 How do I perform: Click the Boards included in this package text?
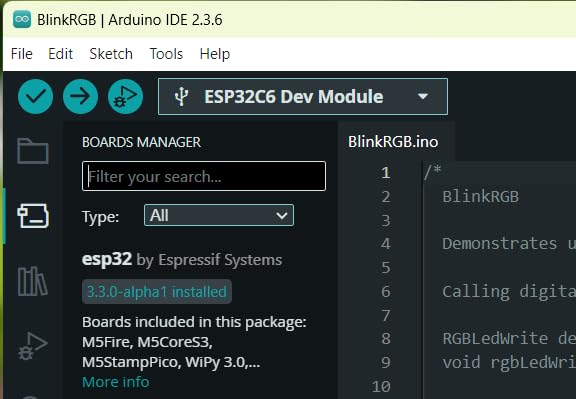point(194,322)
